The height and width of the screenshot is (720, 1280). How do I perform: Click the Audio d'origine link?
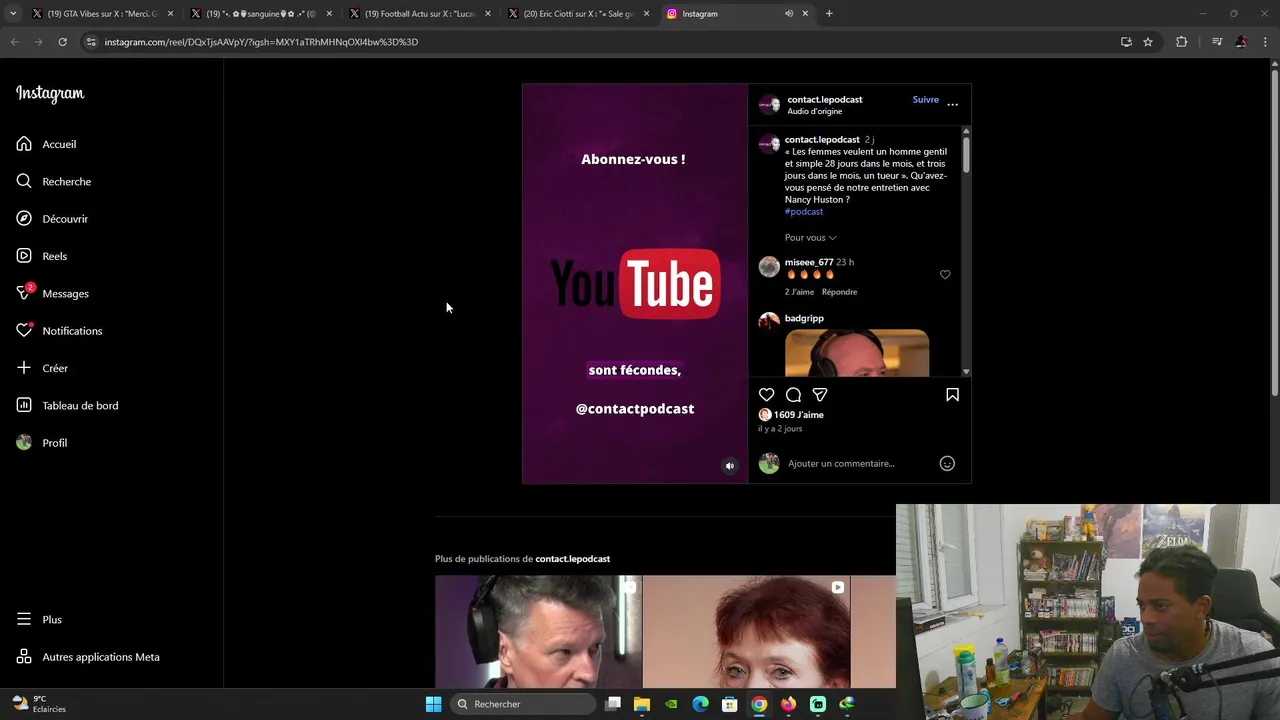pyautogui.click(x=814, y=111)
